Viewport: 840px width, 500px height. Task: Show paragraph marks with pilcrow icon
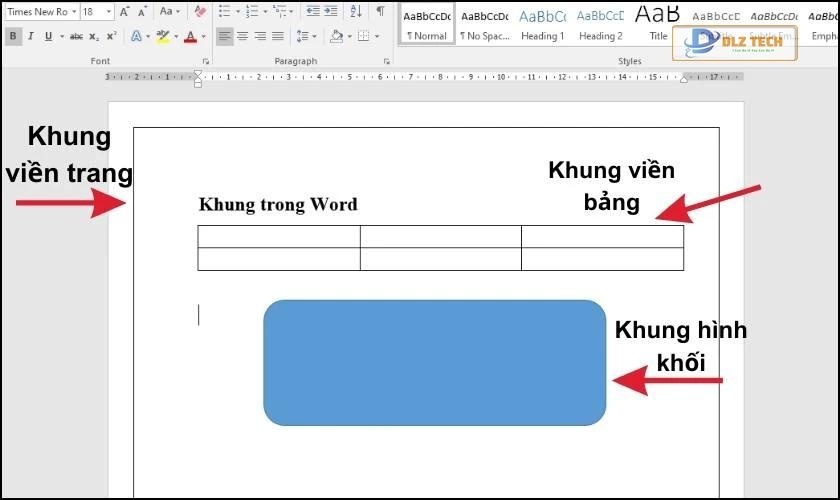[x=380, y=12]
